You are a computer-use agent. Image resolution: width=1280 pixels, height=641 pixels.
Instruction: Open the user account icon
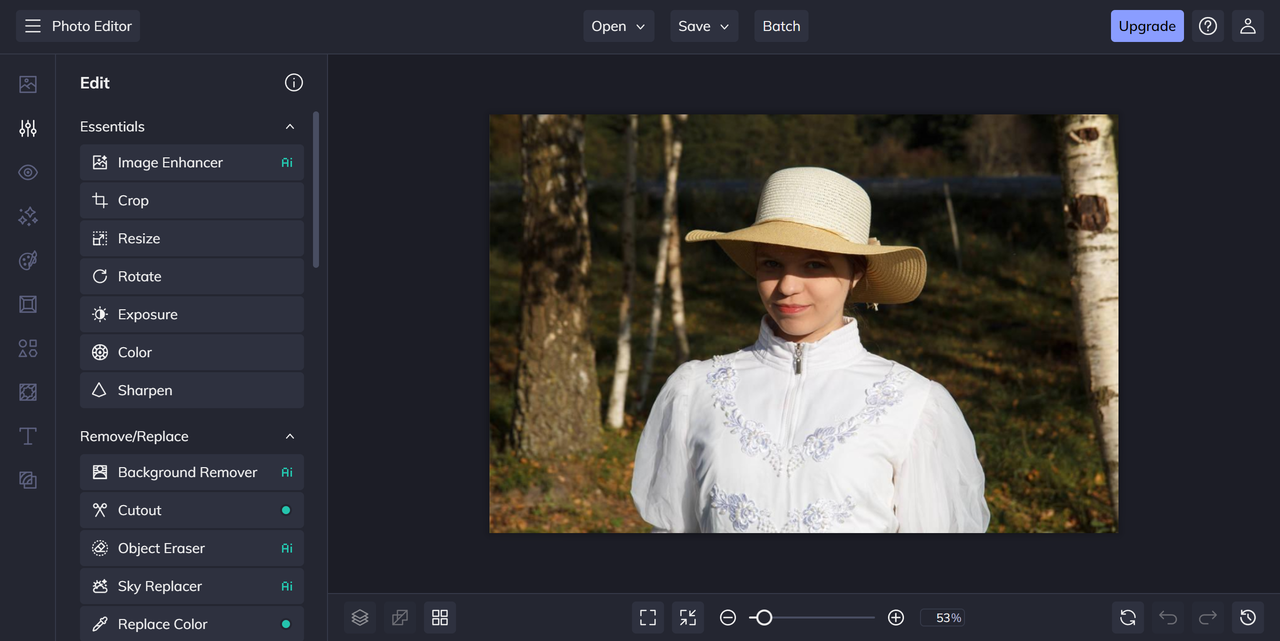[1248, 26]
